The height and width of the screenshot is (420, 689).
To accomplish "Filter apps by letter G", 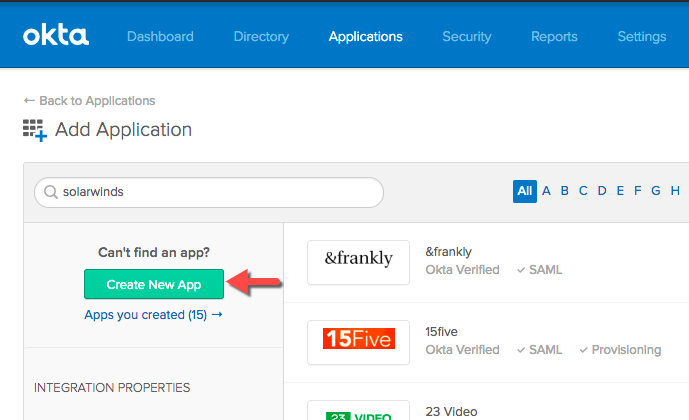I will (x=656, y=191).
